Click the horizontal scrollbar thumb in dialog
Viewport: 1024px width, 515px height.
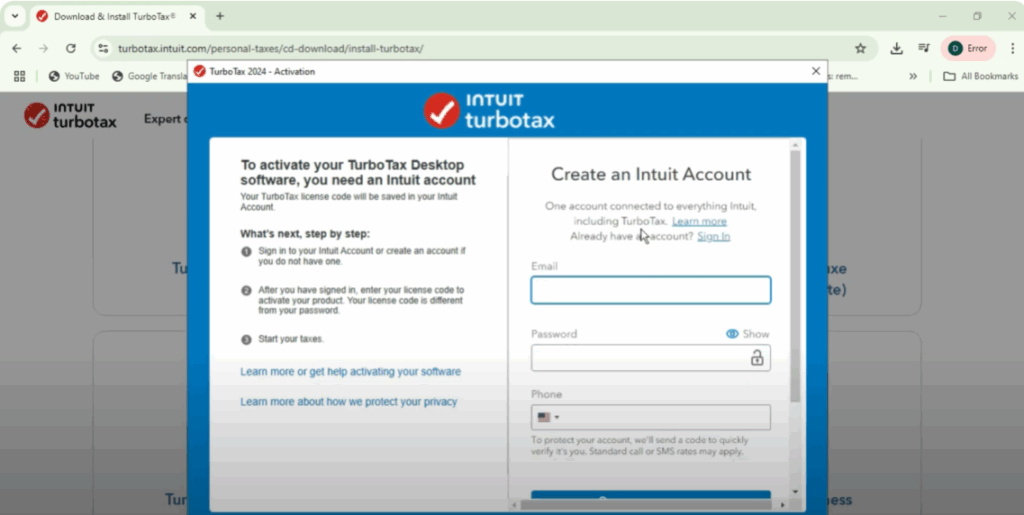645,505
